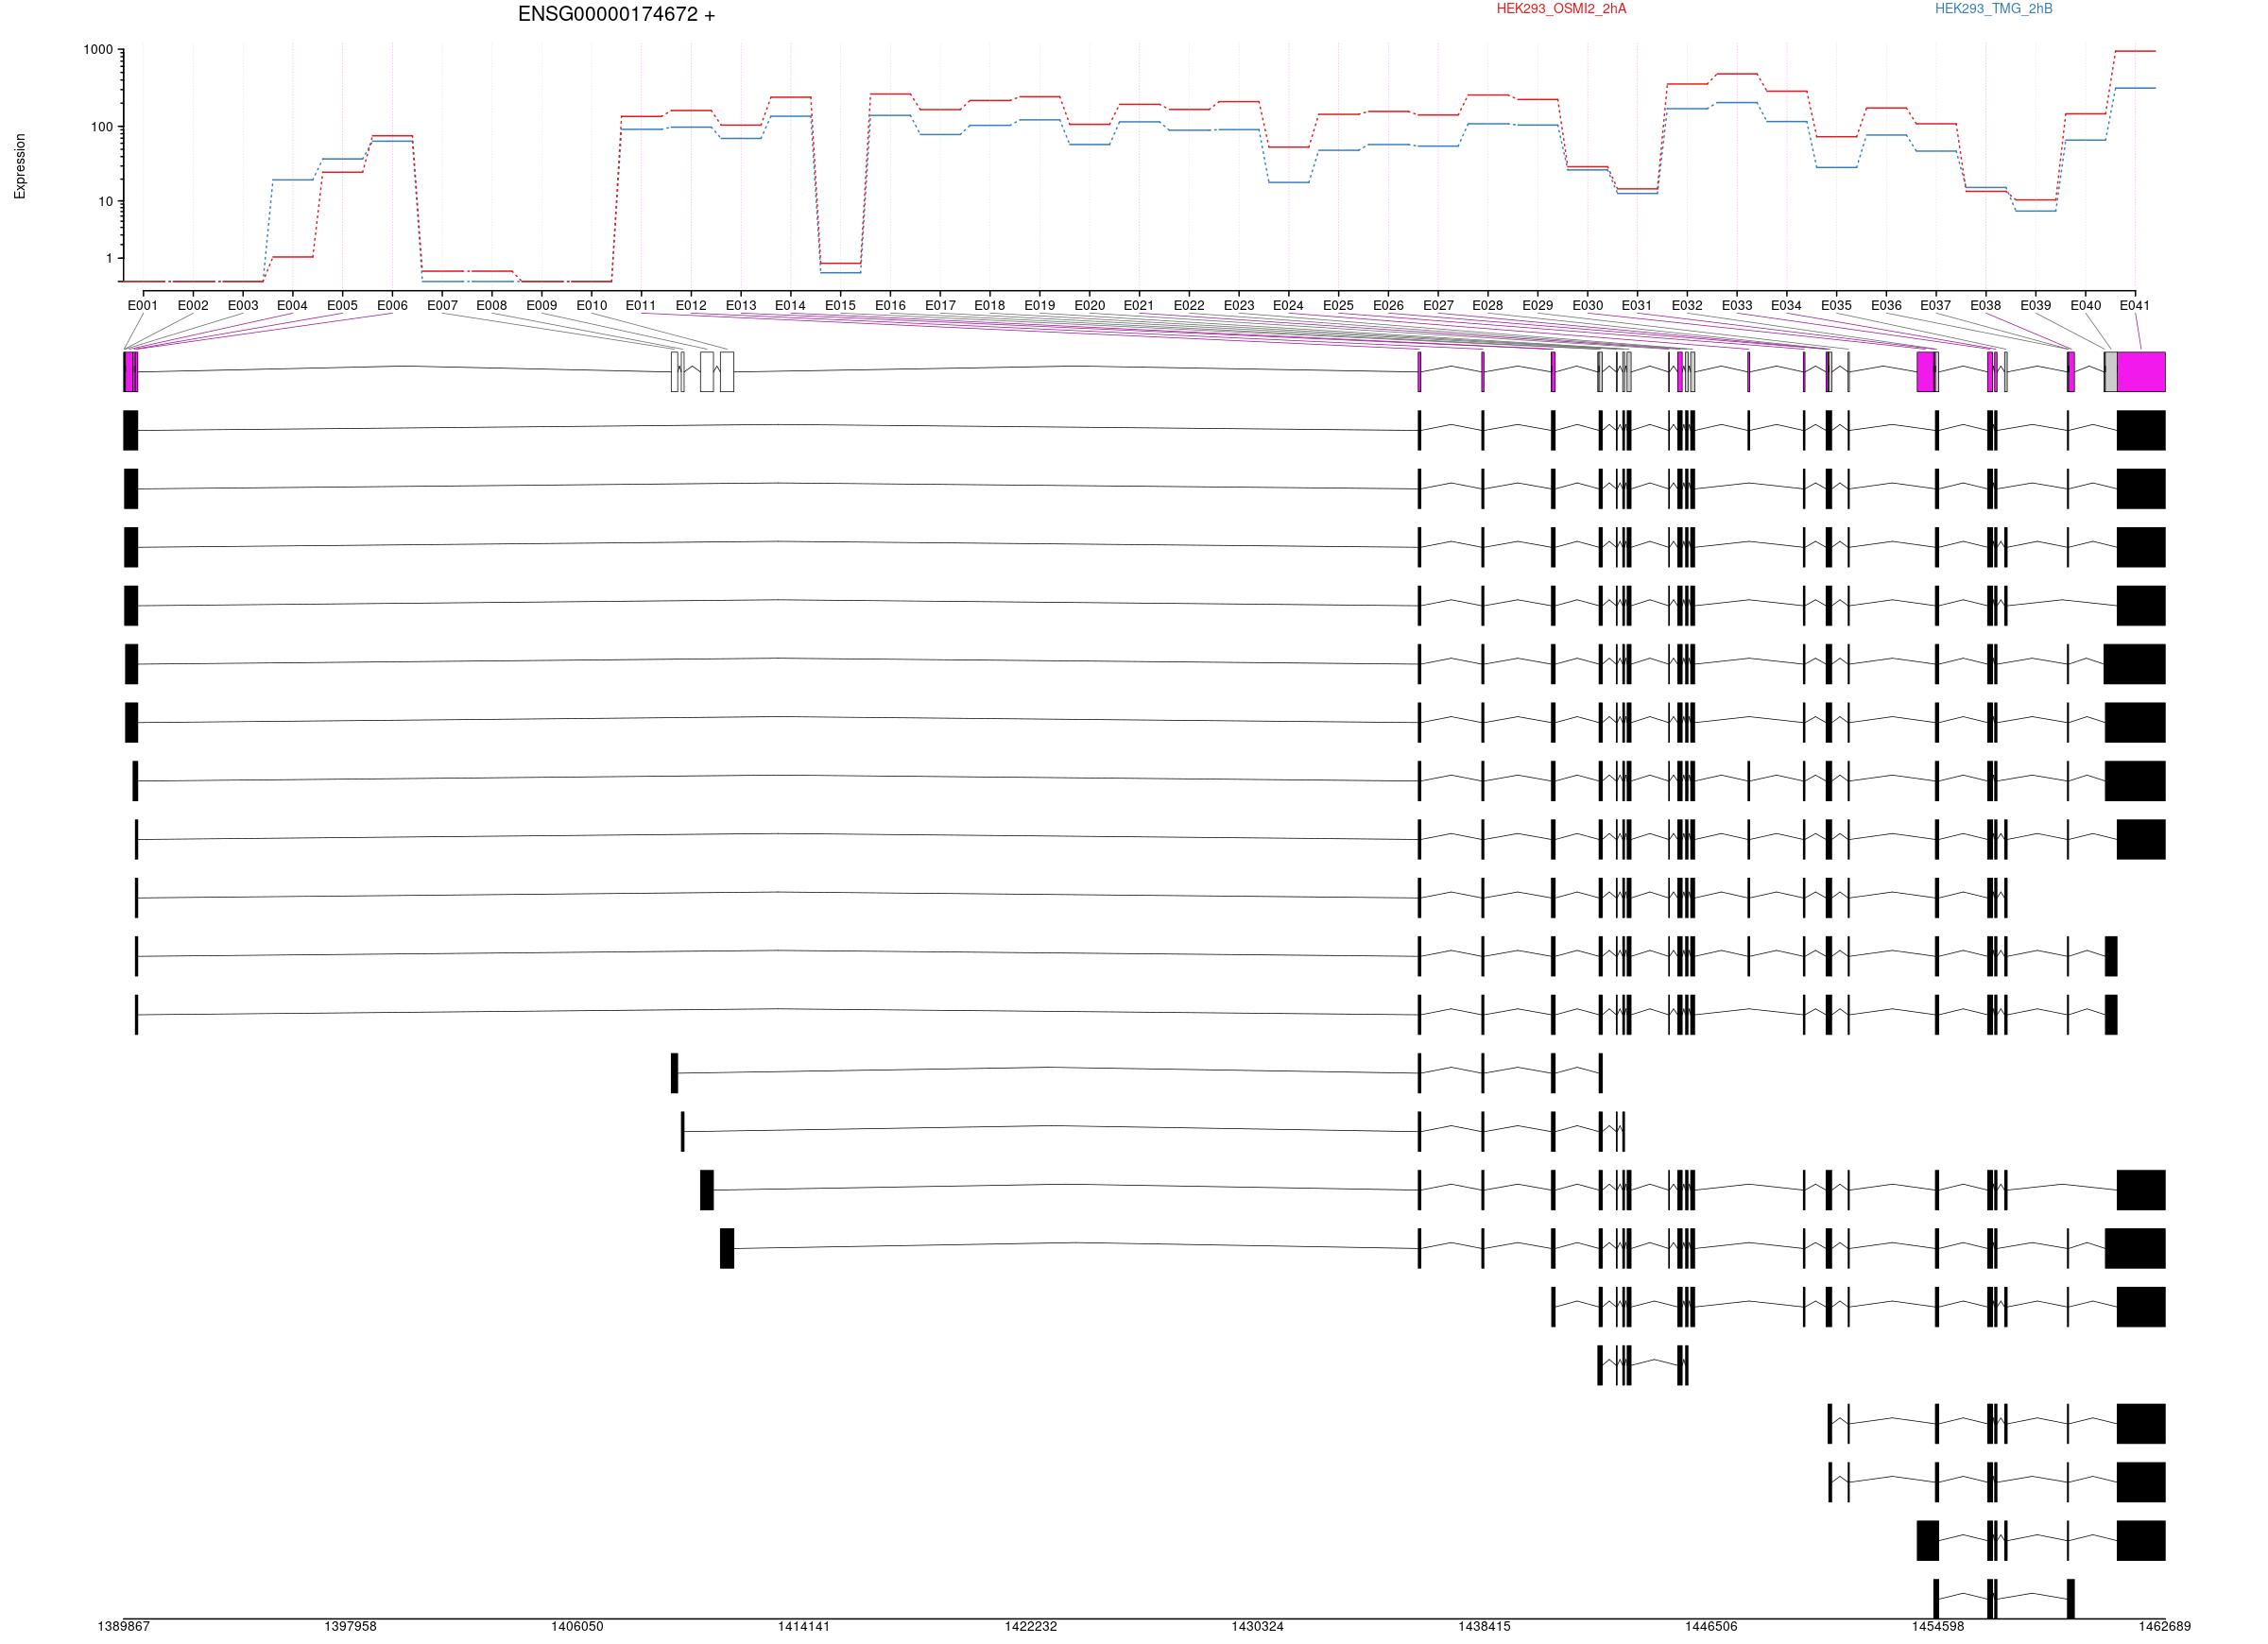Select the HEK293_TMG_2hB legend label
The image size is (2268, 1644).
(x=1993, y=9)
